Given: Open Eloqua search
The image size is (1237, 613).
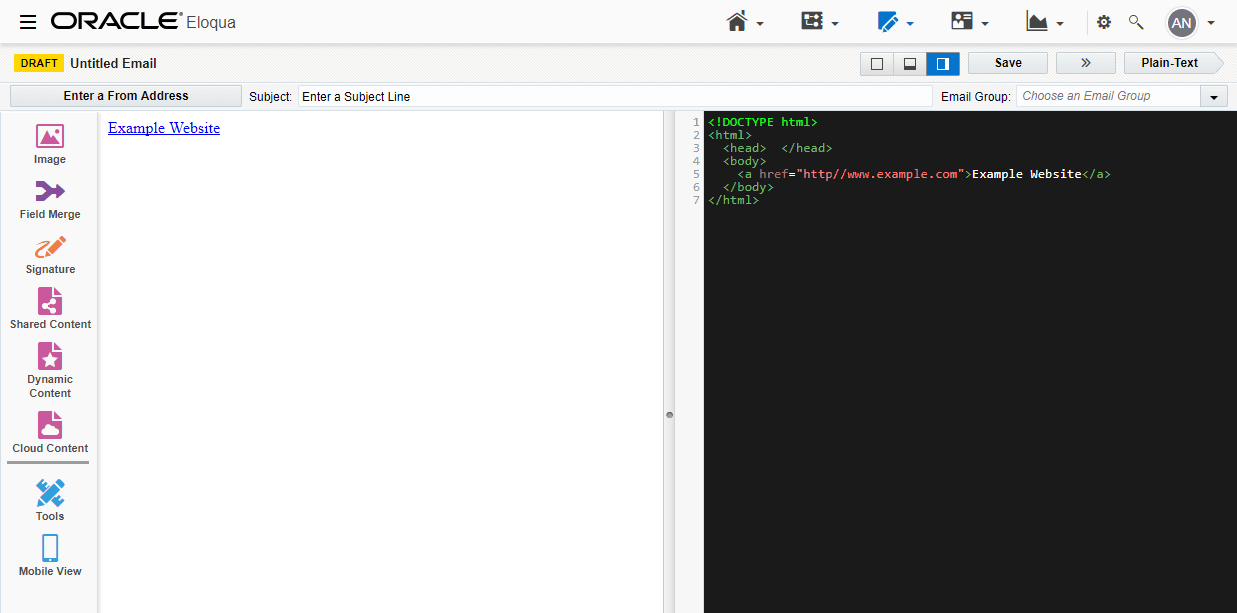Looking at the screenshot, I should pos(1136,21).
